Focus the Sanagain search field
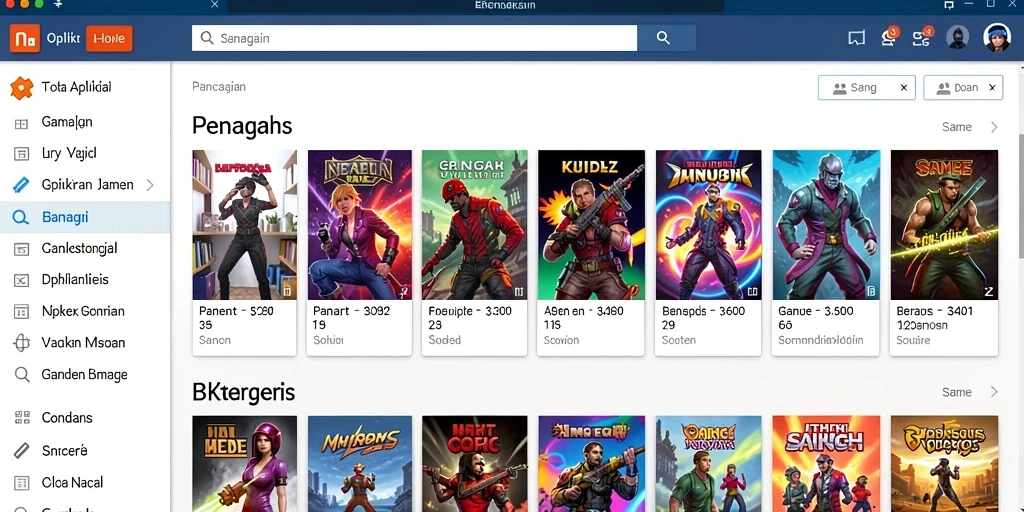 pos(414,38)
